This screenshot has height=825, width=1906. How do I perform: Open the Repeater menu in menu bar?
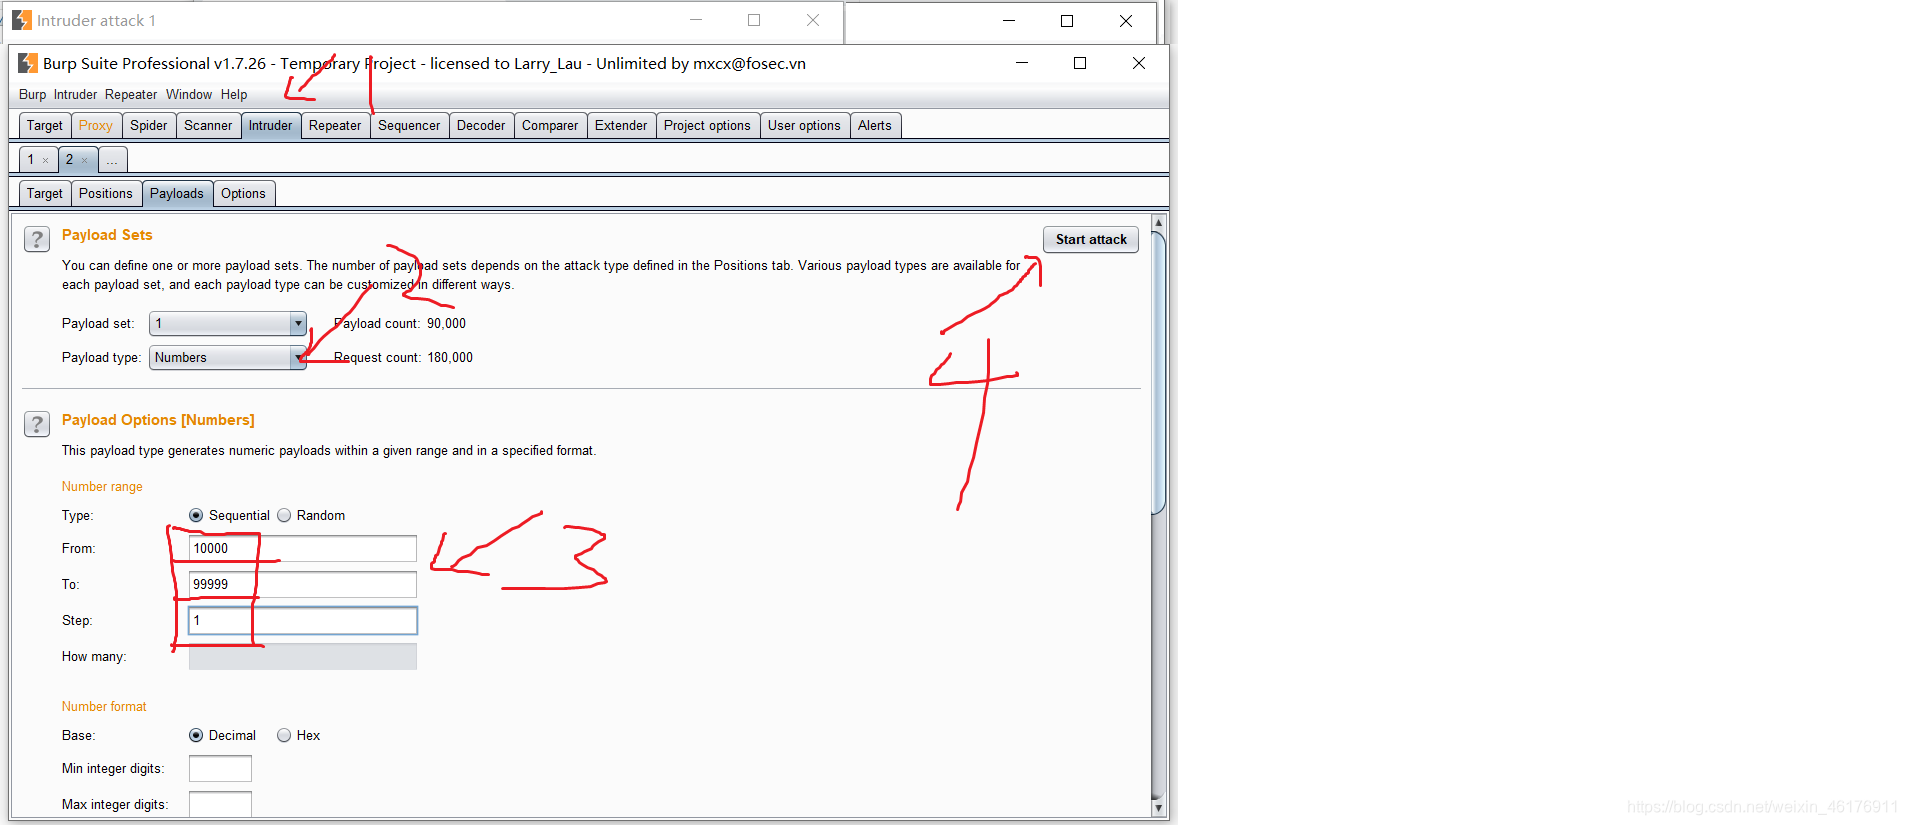pos(131,94)
